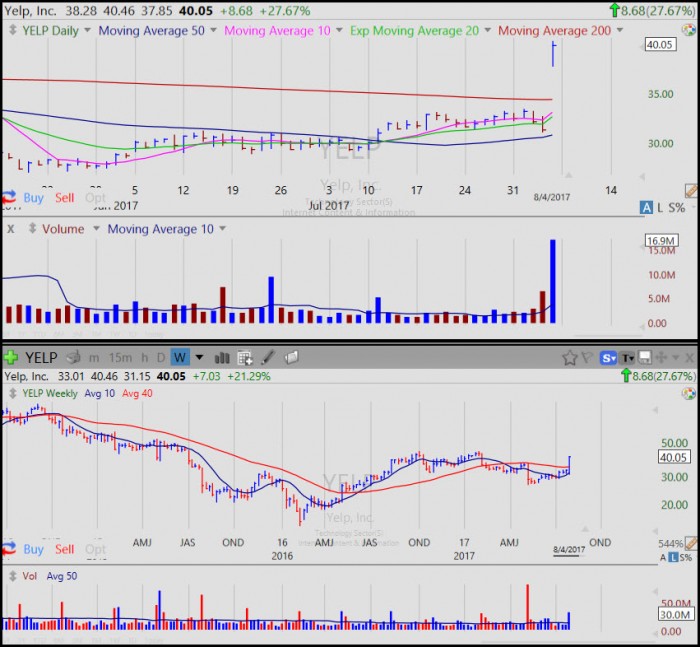The width and height of the screenshot is (700, 647).
Task: Click the Avg 50 label in Vol pane
Action: [62, 576]
